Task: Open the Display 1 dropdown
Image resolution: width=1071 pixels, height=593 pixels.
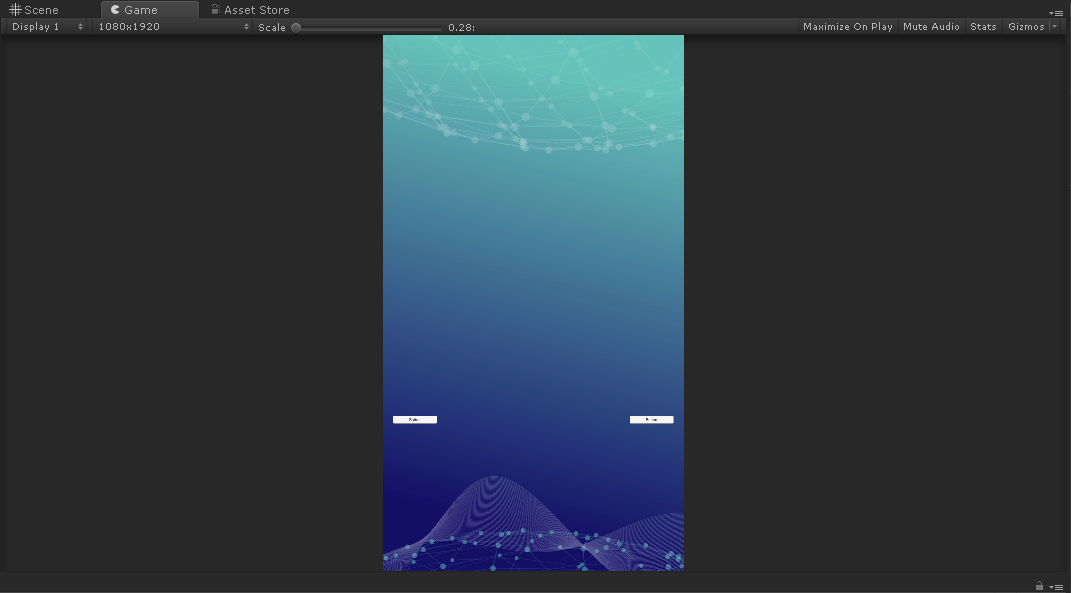Action: point(48,27)
